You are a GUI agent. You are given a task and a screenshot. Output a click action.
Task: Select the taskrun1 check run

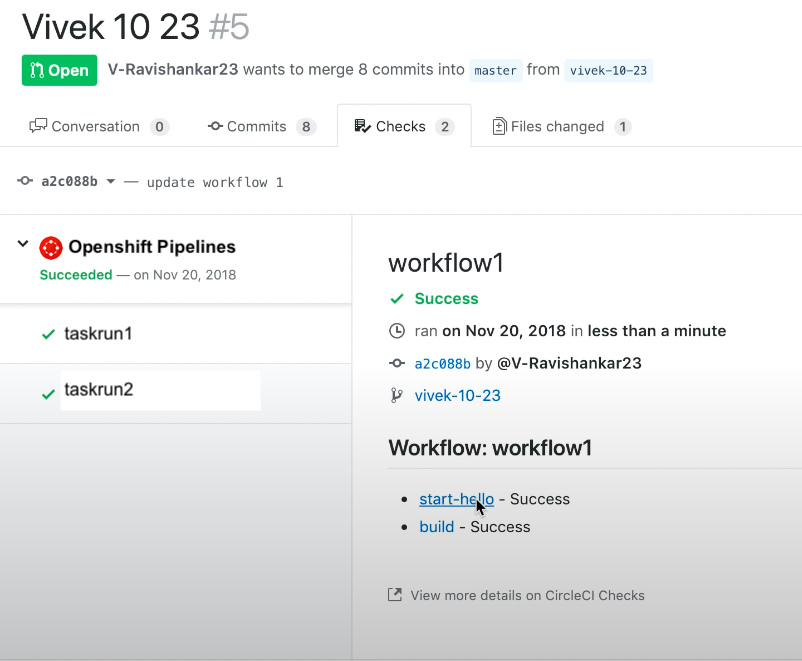(98, 334)
